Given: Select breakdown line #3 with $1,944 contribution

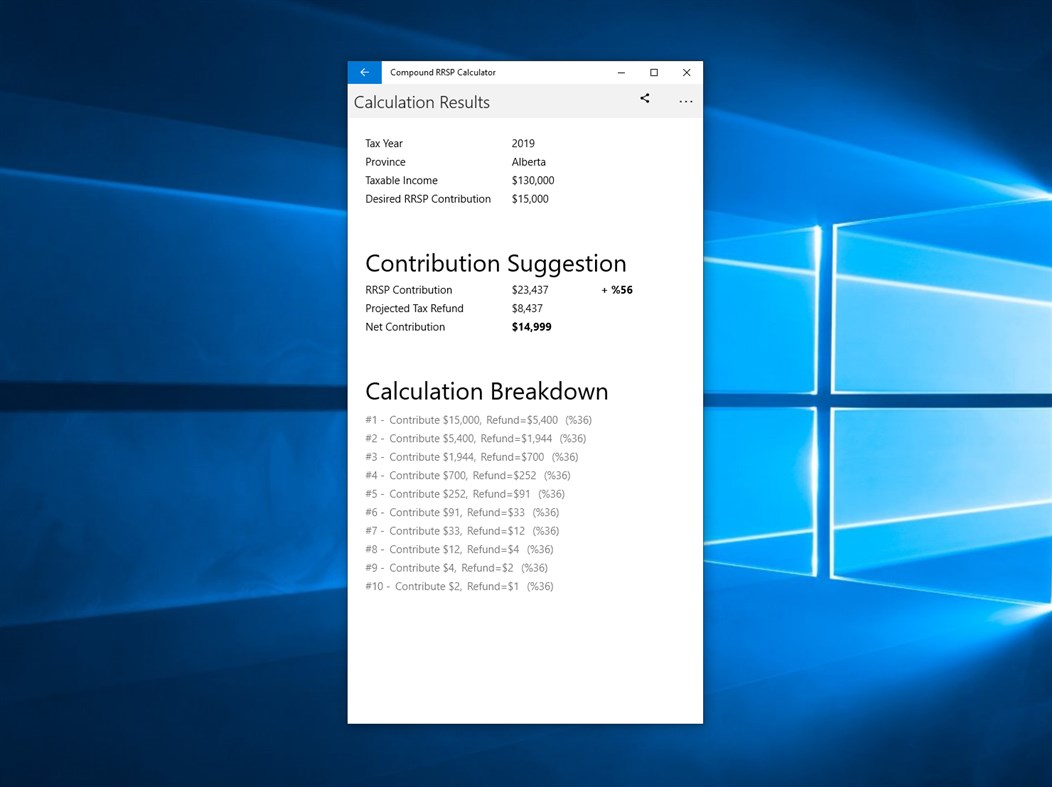Looking at the screenshot, I should click(475, 457).
